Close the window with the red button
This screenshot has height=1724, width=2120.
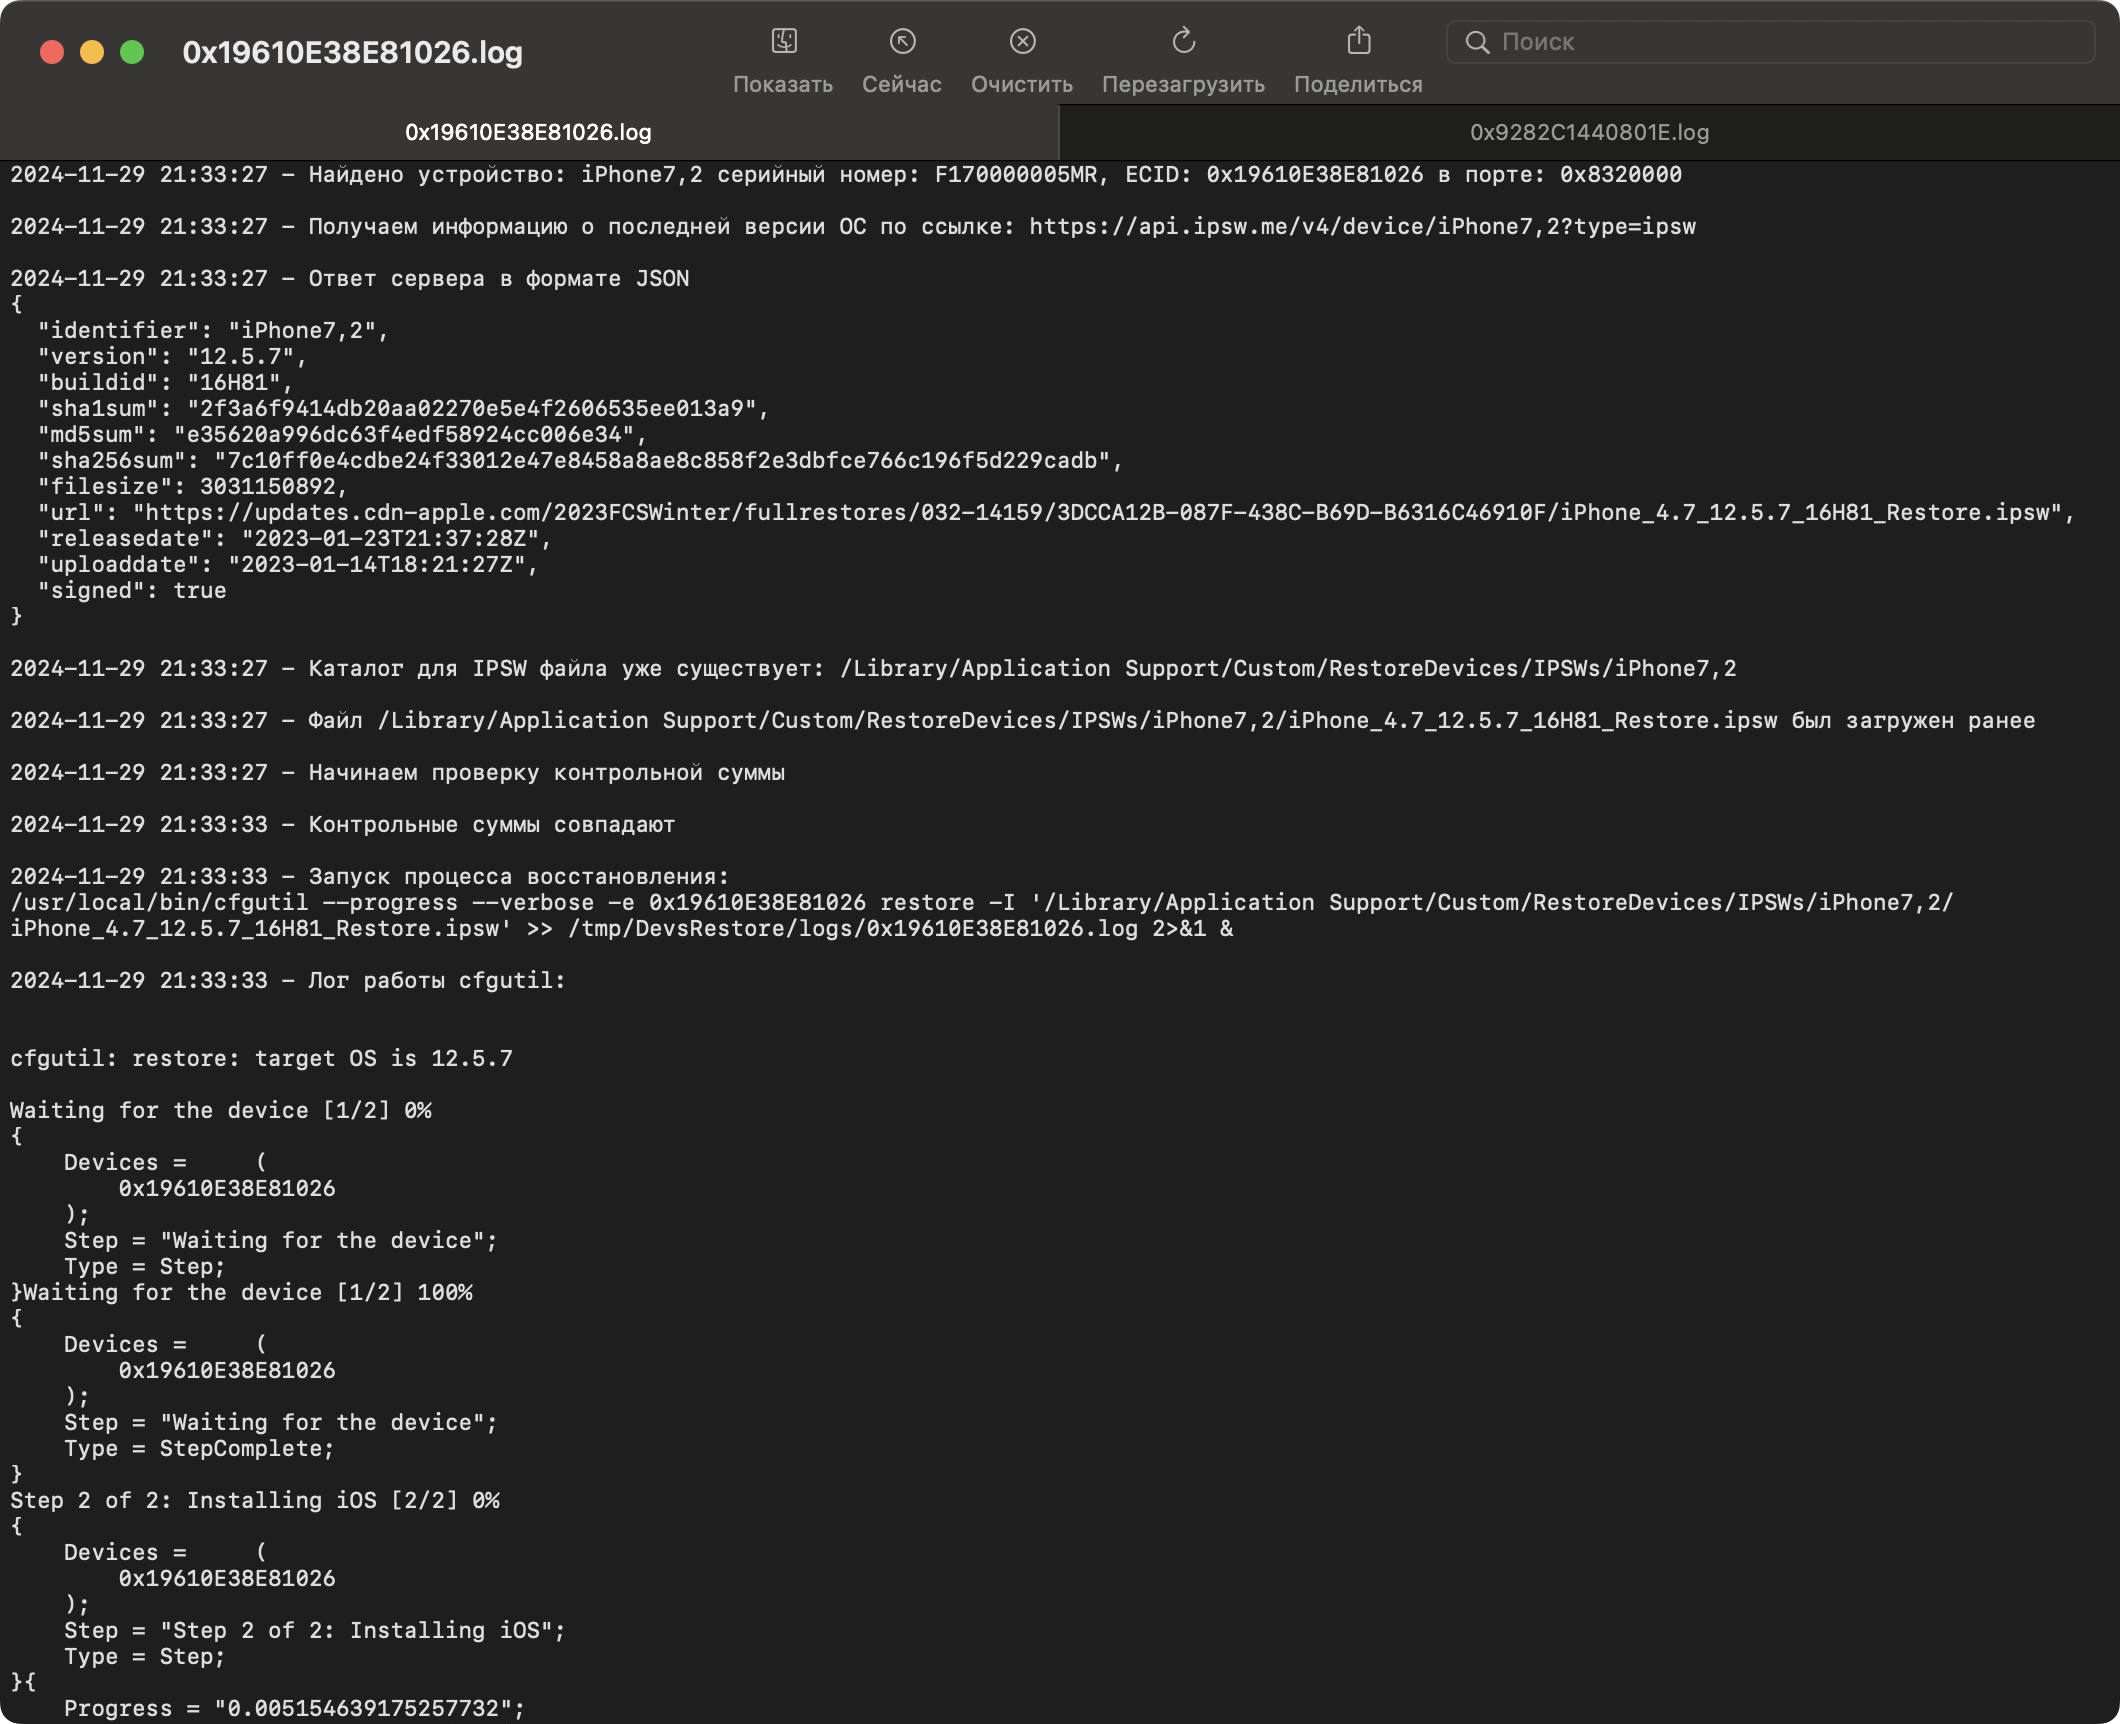pos(52,52)
